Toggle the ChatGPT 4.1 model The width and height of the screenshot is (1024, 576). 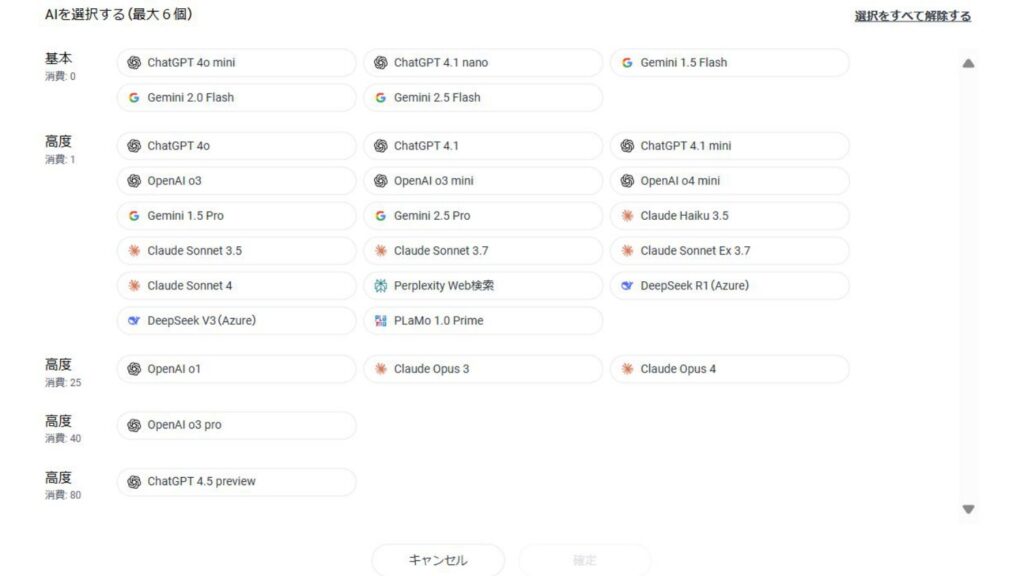(483, 146)
